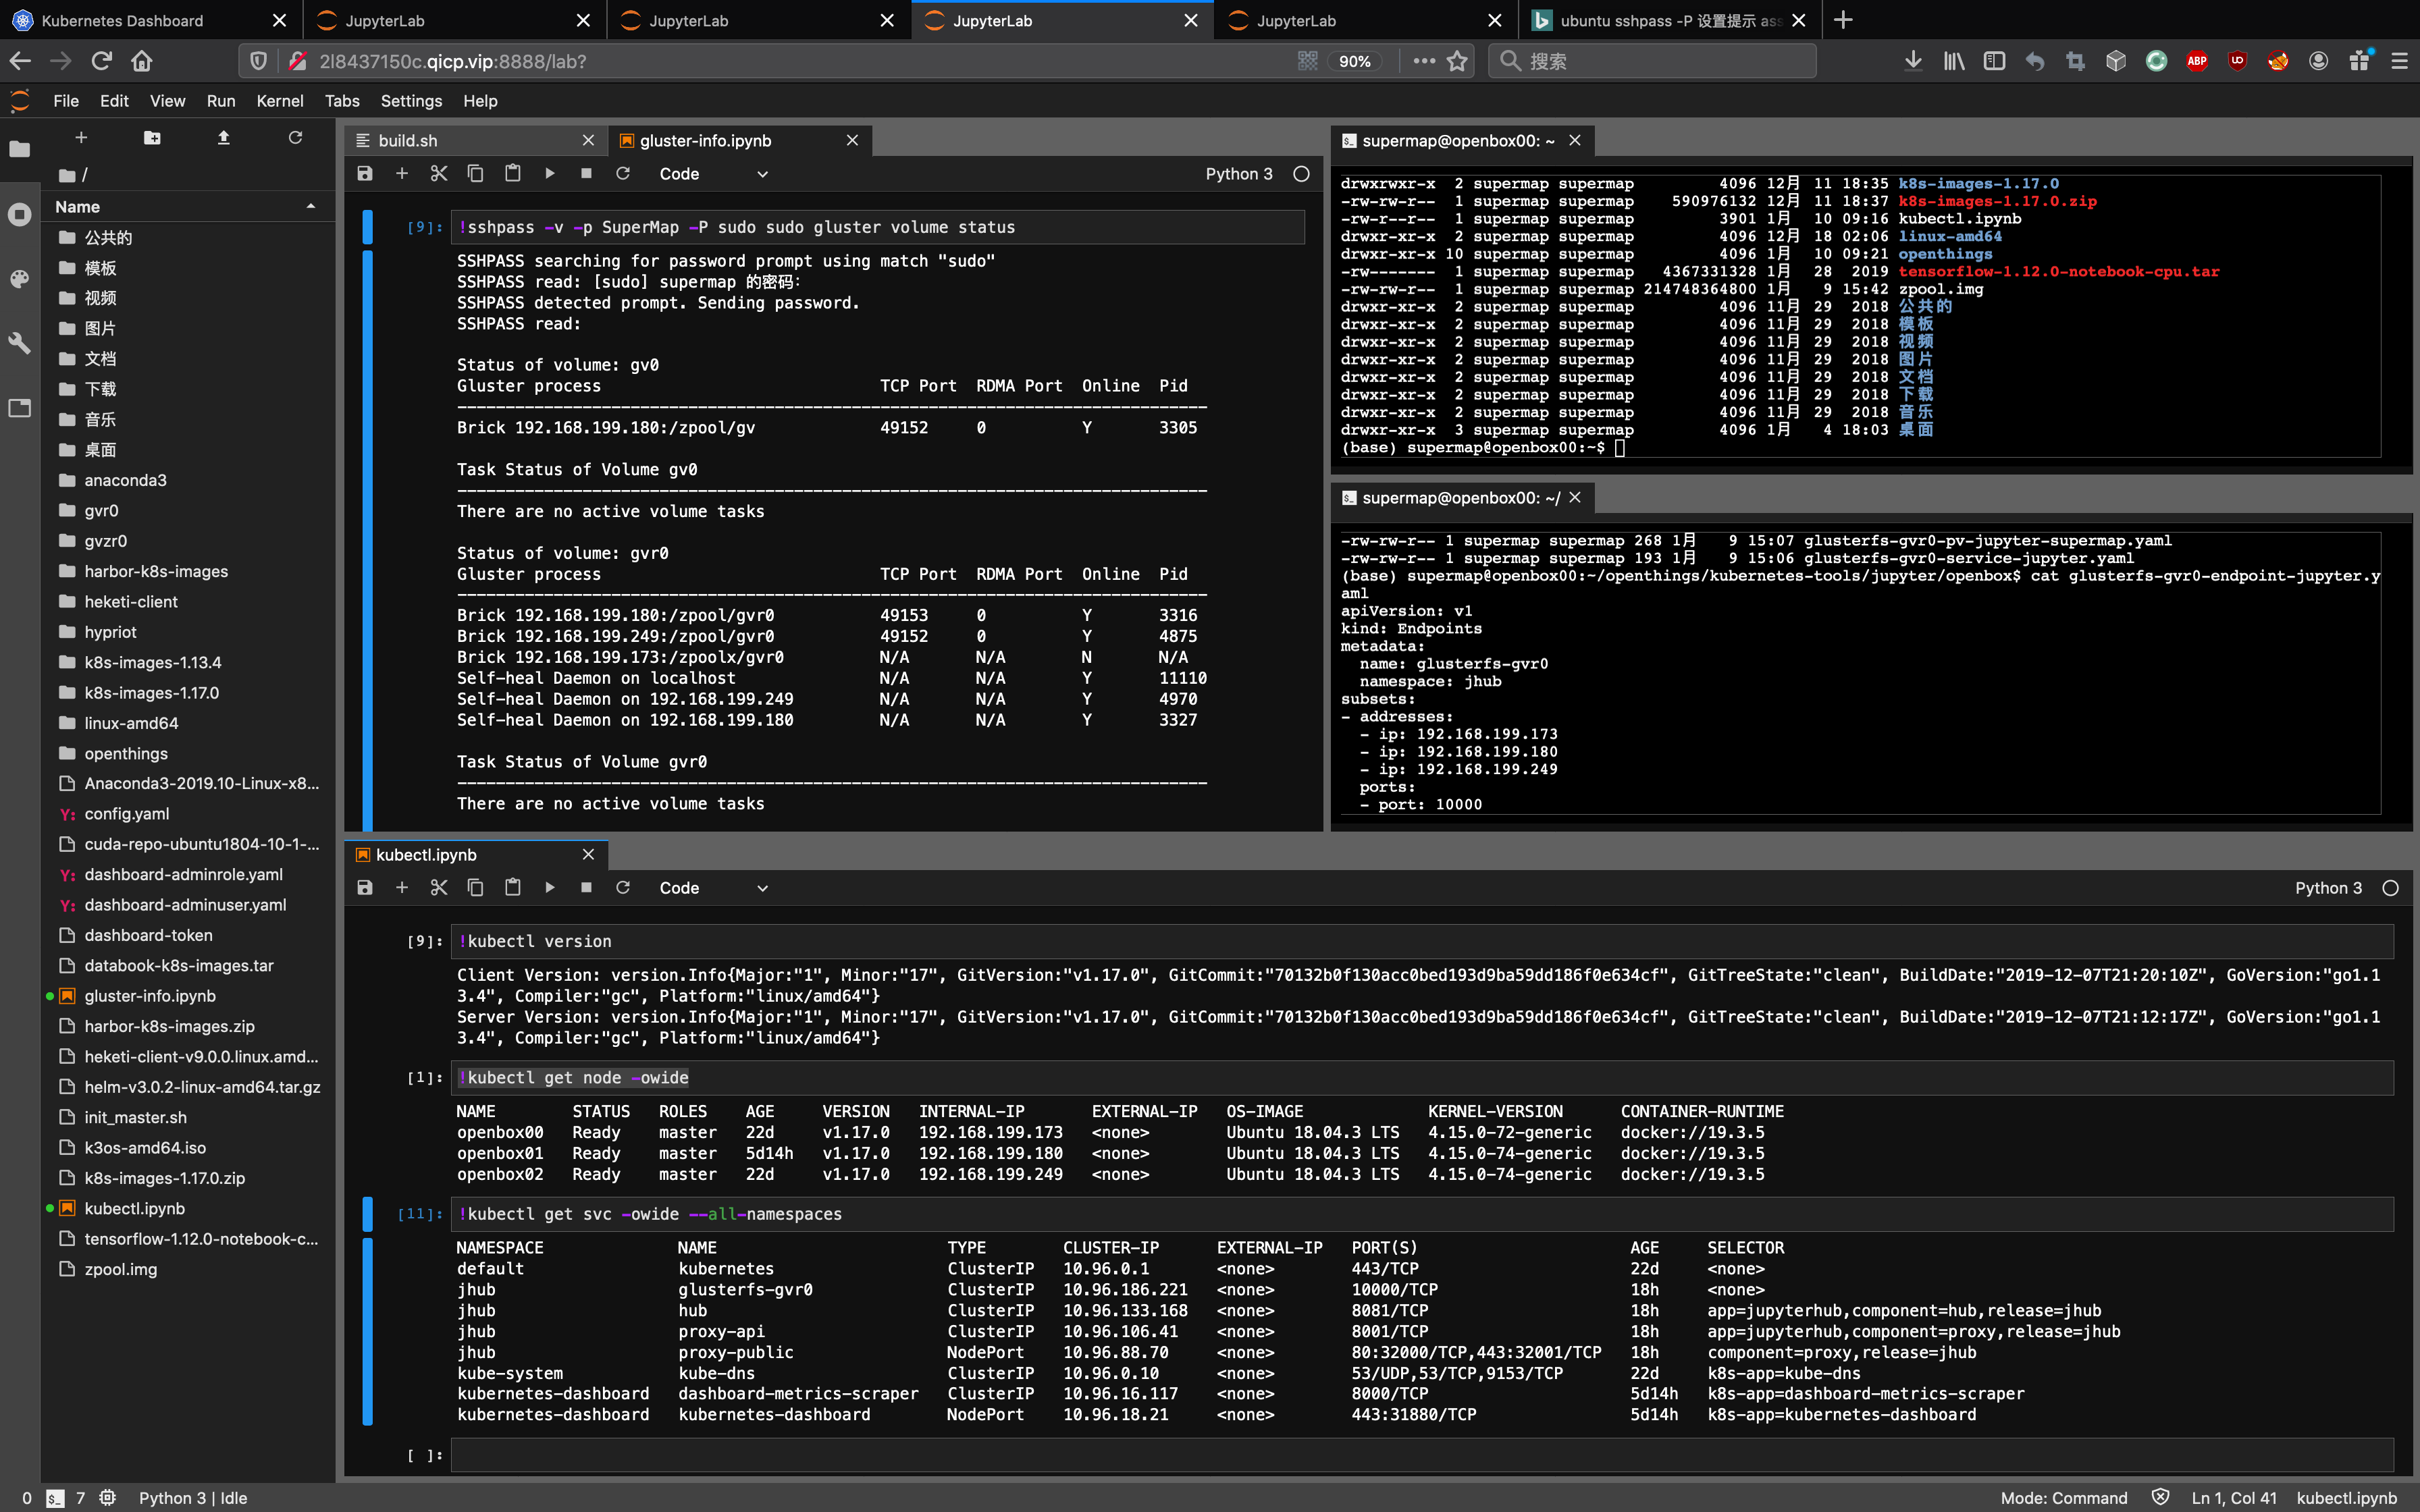Reload the browser page
The width and height of the screenshot is (2420, 1512).
pos(101,61)
